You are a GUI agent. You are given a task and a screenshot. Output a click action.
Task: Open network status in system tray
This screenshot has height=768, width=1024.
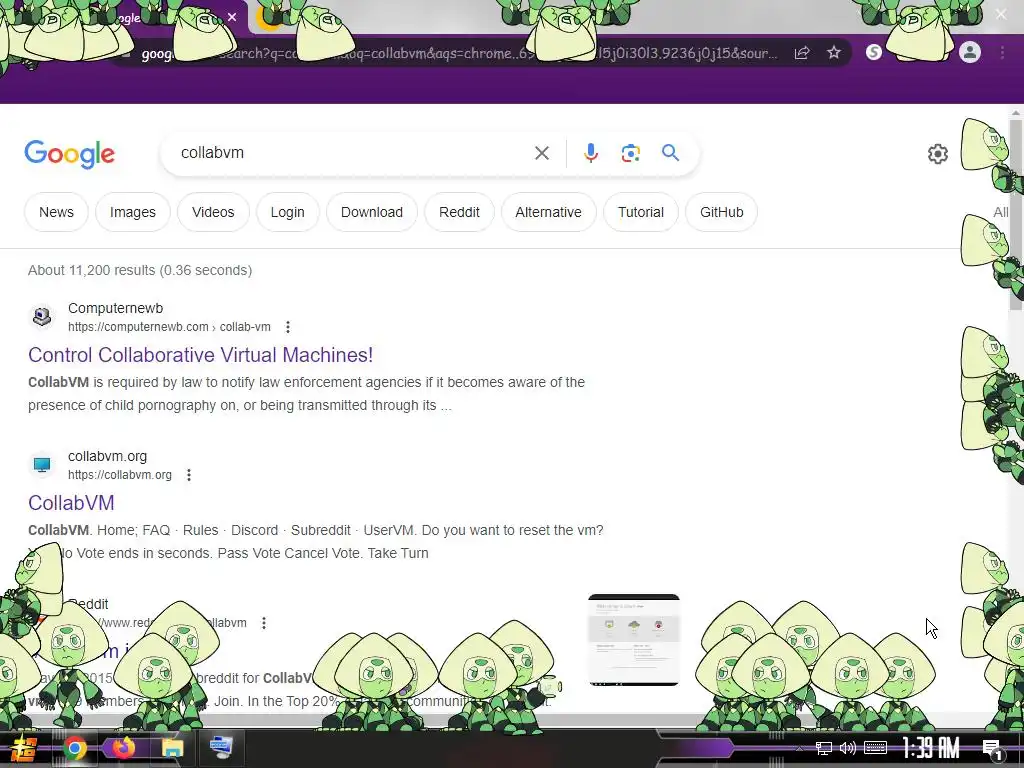(x=824, y=748)
